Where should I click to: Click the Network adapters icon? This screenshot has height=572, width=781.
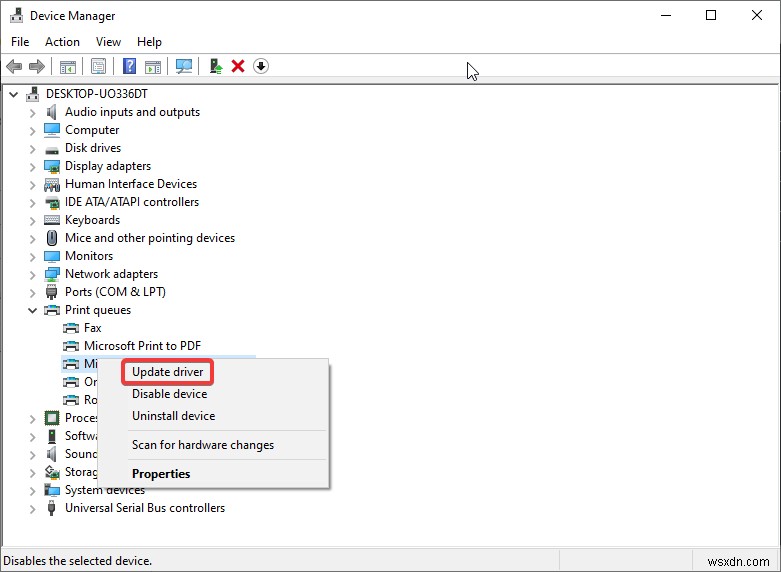click(52, 274)
